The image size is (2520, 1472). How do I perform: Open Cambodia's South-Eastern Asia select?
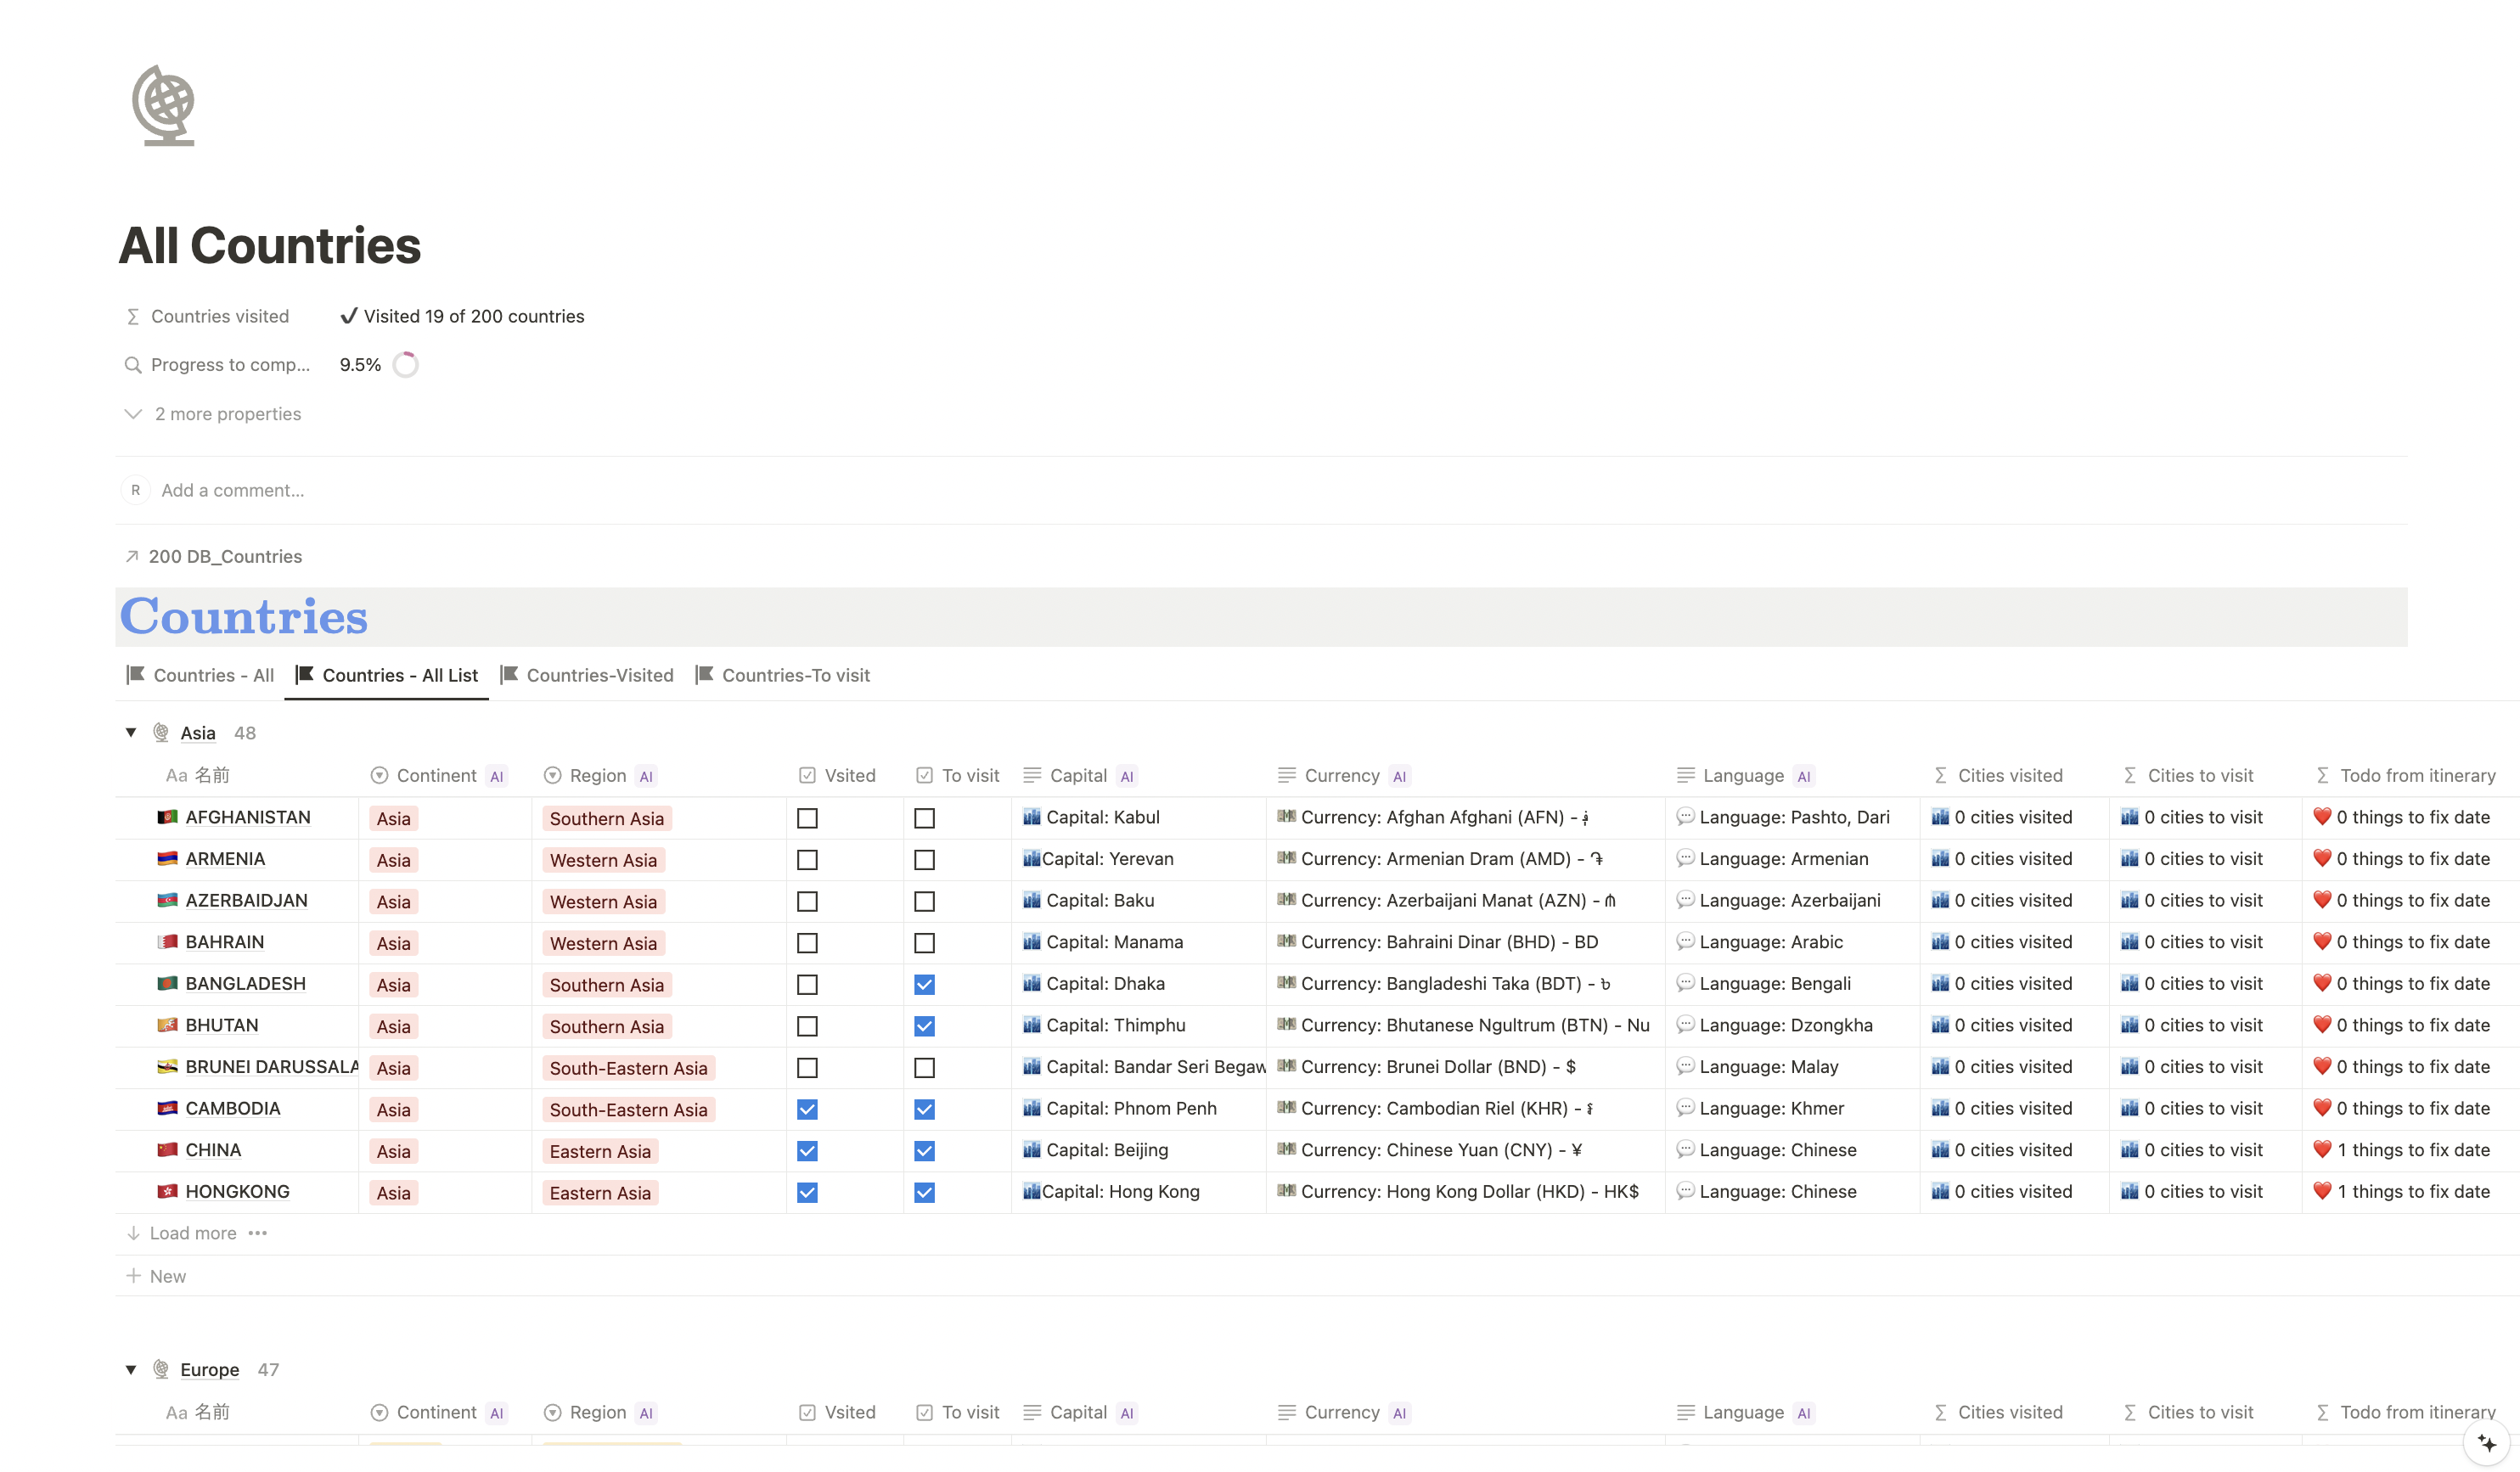[x=628, y=1110]
